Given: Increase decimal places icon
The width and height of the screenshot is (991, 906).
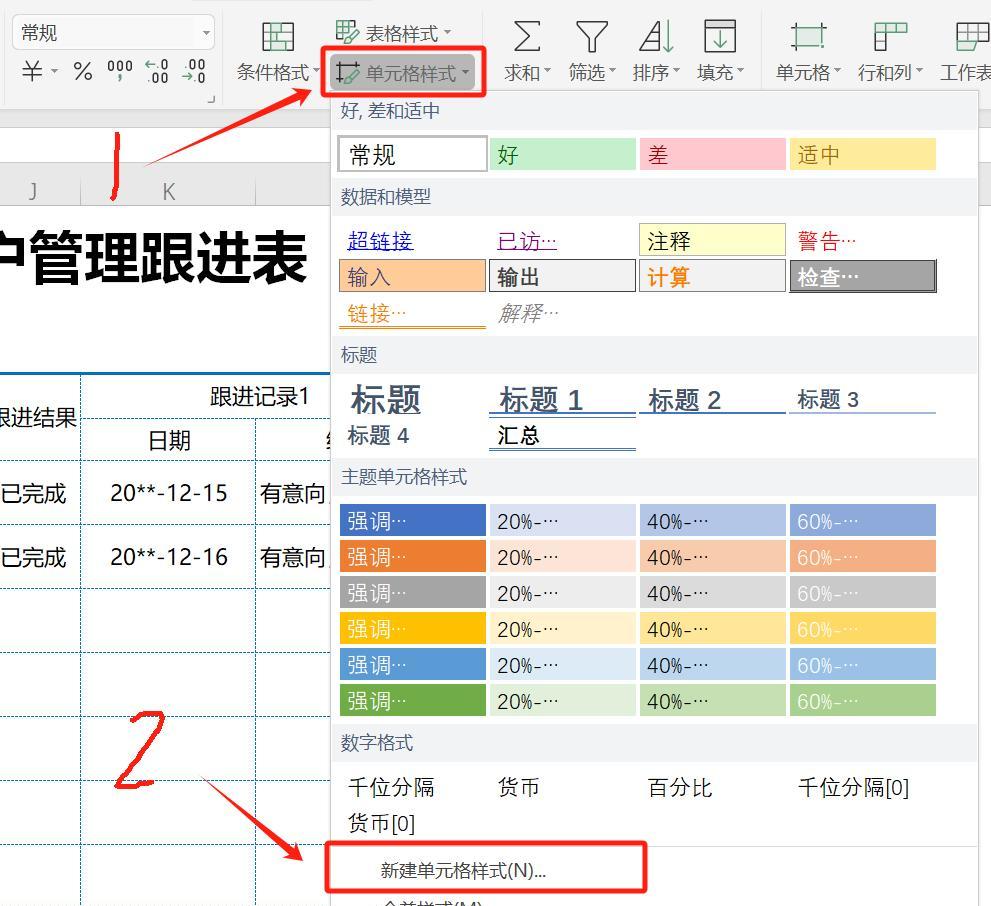Looking at the screenshot, I should point(156,71).
